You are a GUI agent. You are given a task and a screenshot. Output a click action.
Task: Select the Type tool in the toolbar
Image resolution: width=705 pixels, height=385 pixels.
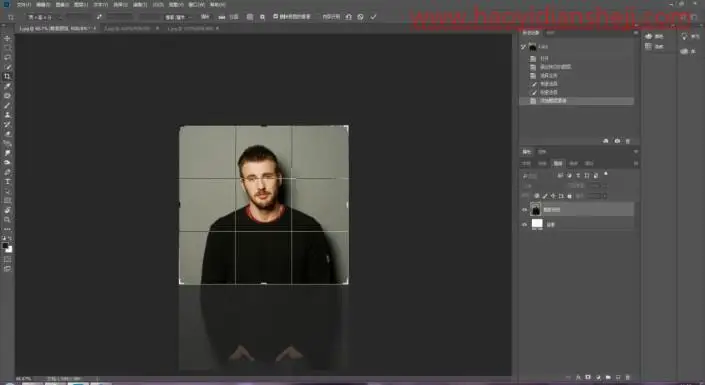(7, 182)
